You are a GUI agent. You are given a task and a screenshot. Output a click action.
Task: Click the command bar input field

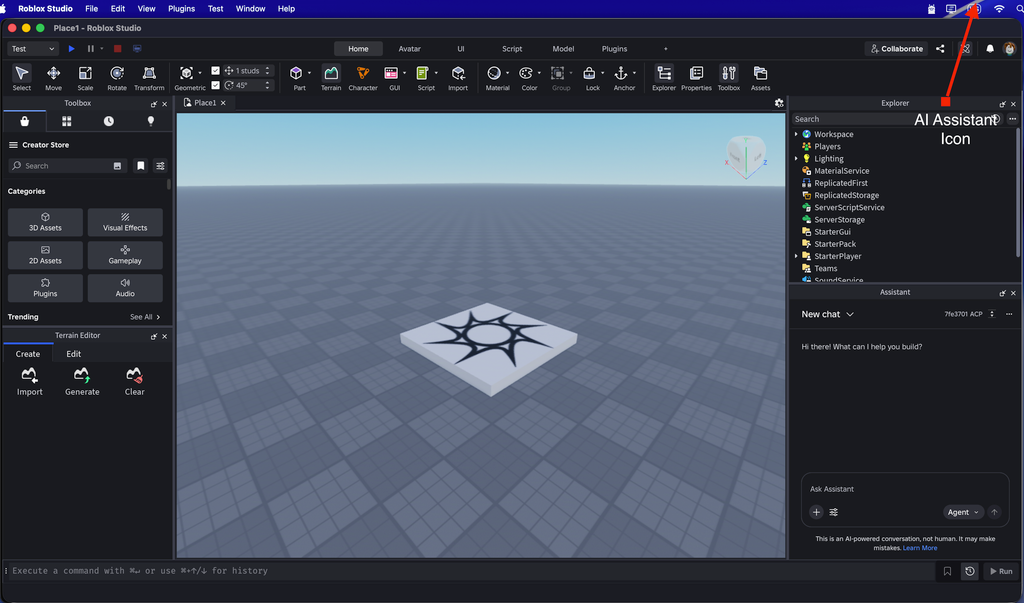click(472, 571)
